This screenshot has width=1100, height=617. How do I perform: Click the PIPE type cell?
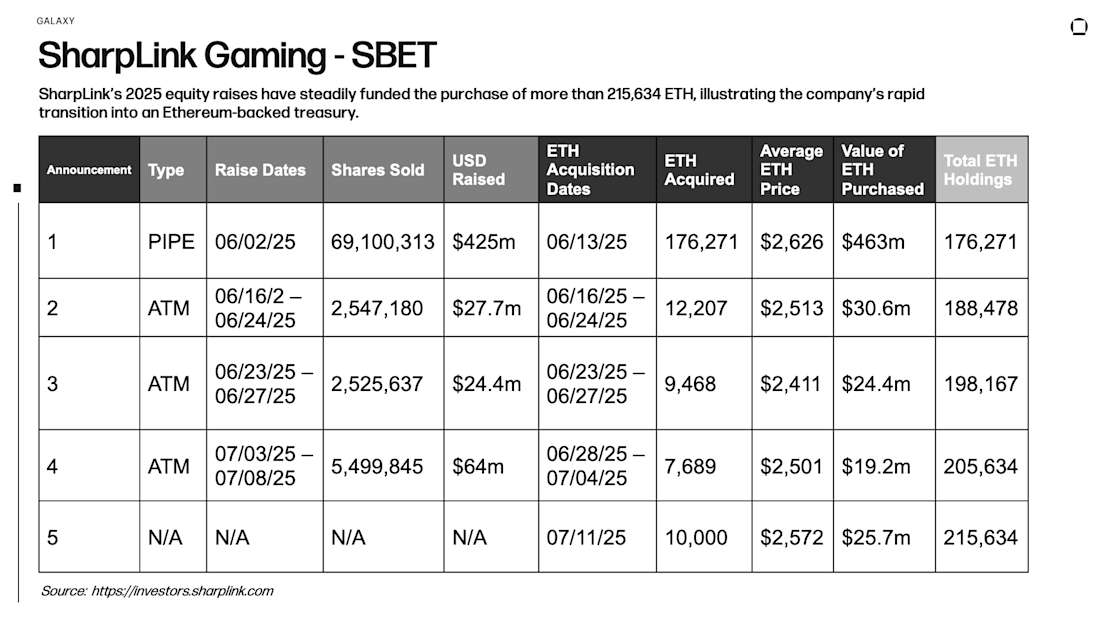pos(173,241)
